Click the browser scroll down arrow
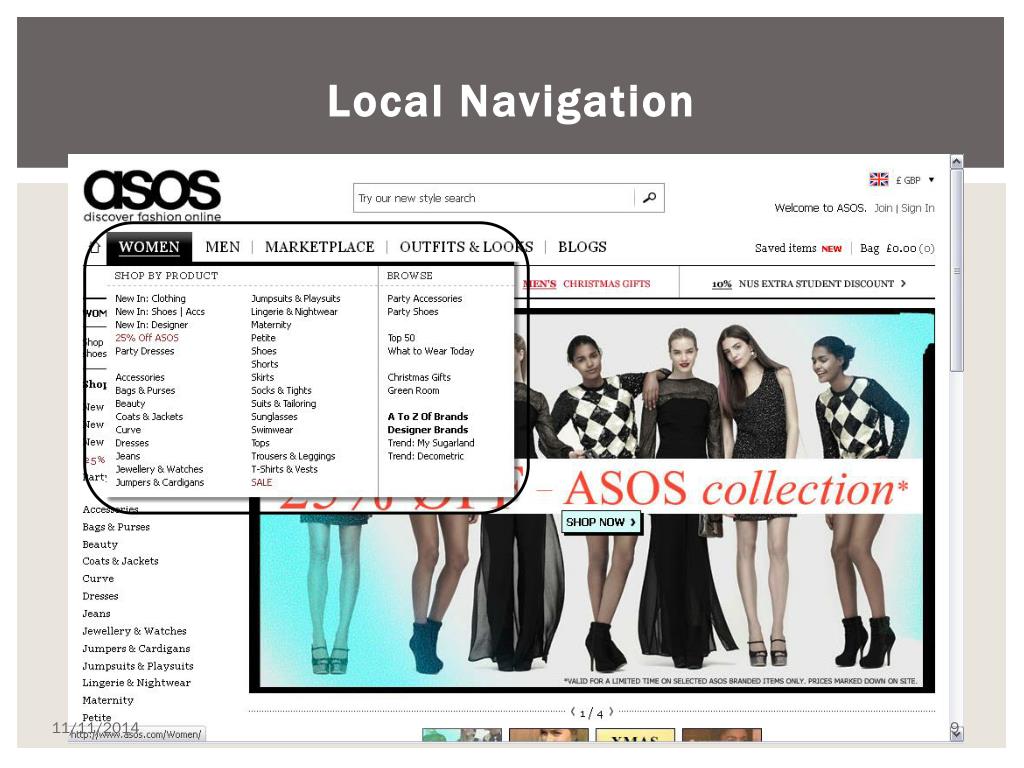 pyautogui.click(x=957, y=735)
